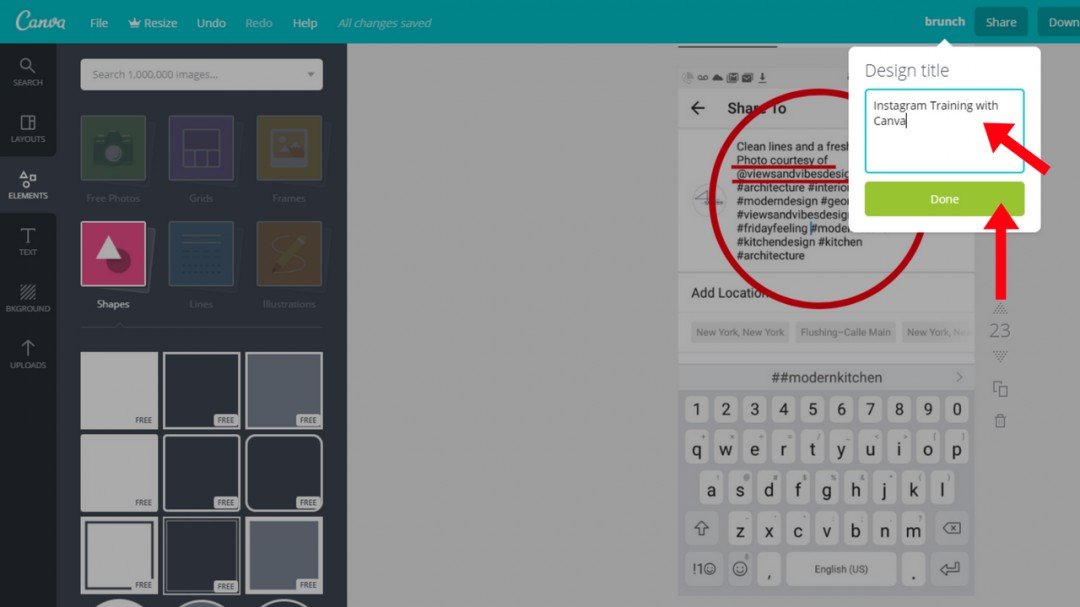Viewport: 1080px width, 607px height.
Task: Click Undo in the top bar
Action: 211,23
